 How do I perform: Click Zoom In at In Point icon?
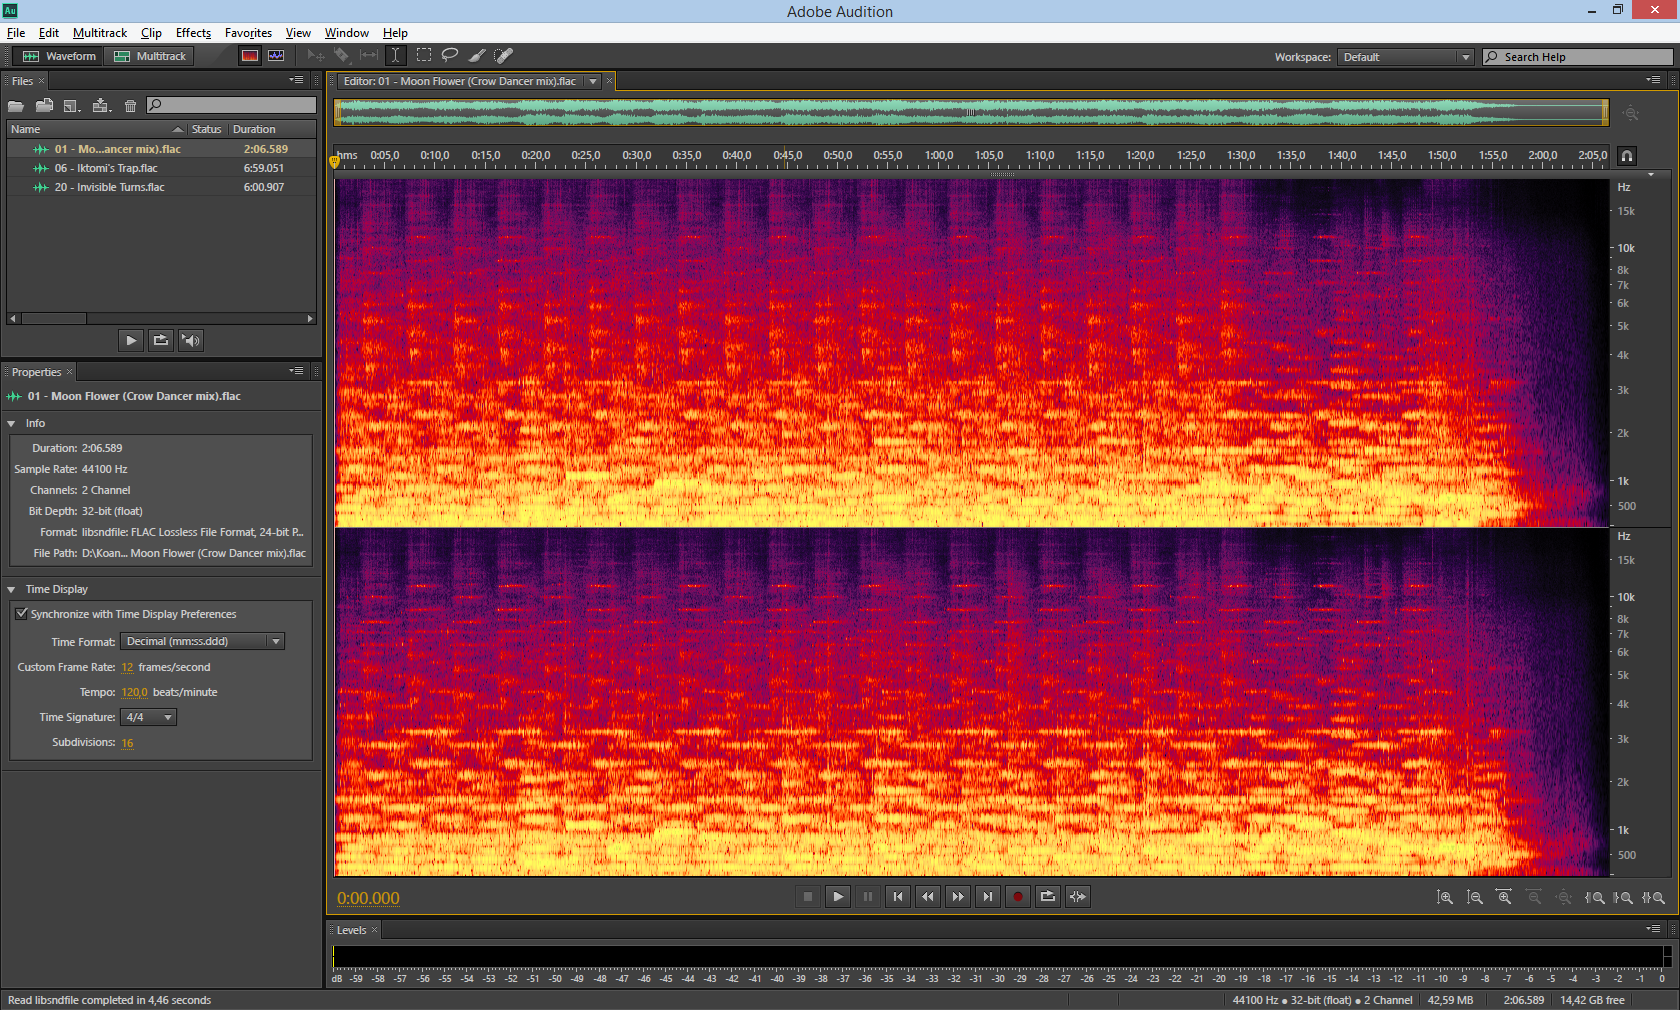(x=1595, y=897)
